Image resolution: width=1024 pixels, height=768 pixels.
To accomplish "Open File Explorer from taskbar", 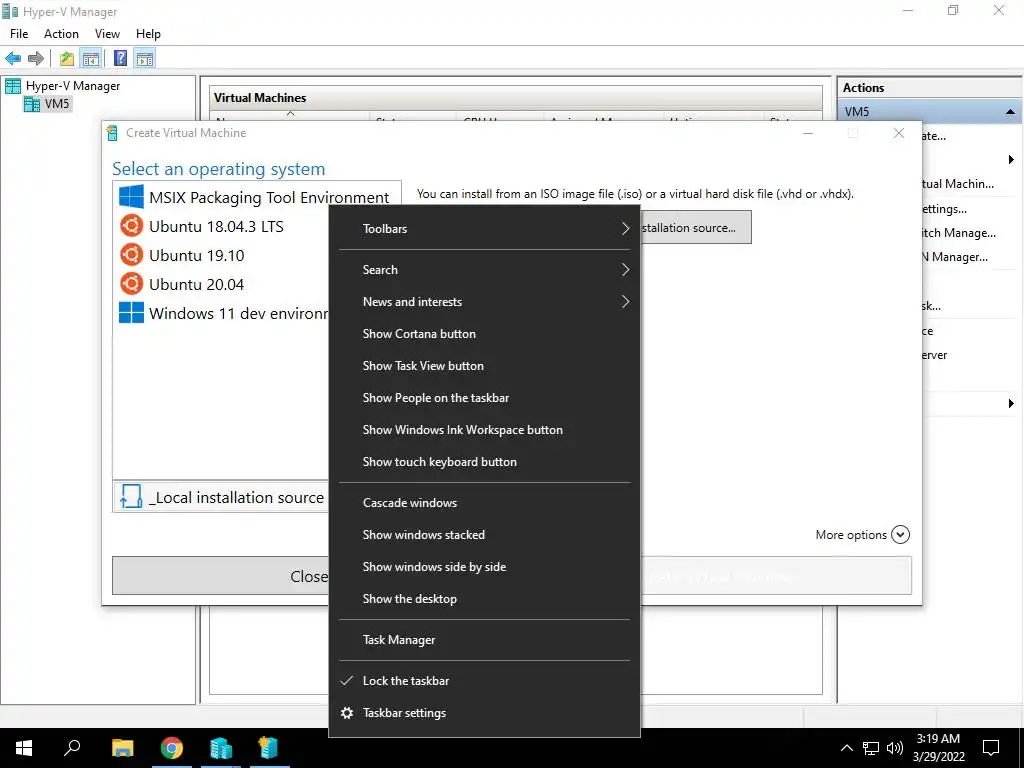I will point(123,748).
